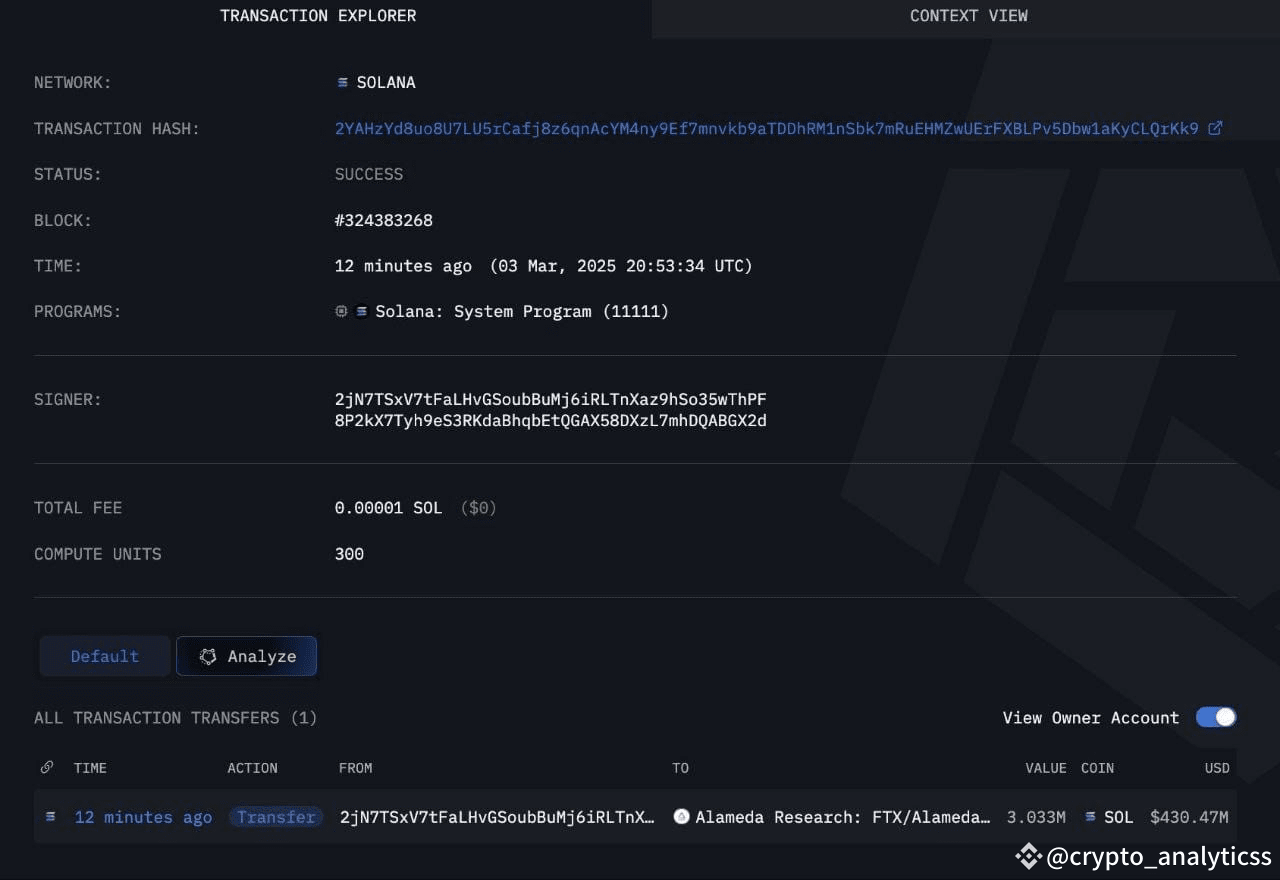Click the Solana logo beside the SOLANA network name

[x=343, y=83]
